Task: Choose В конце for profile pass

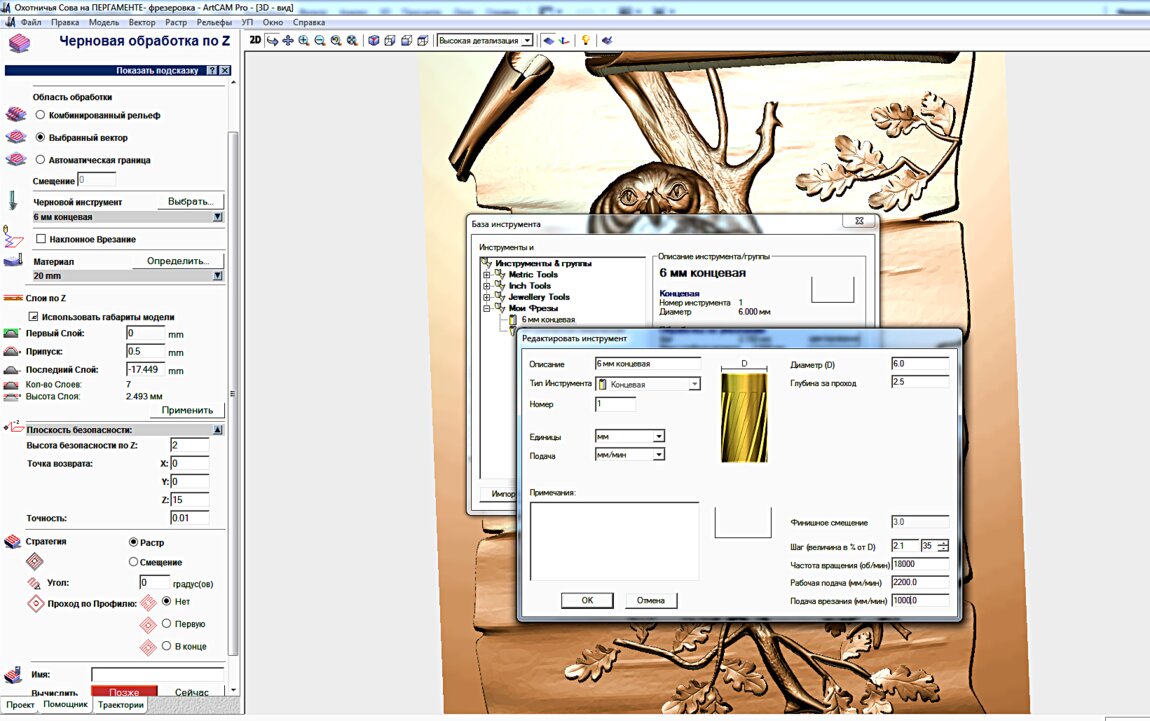Action: click(166, 645)
